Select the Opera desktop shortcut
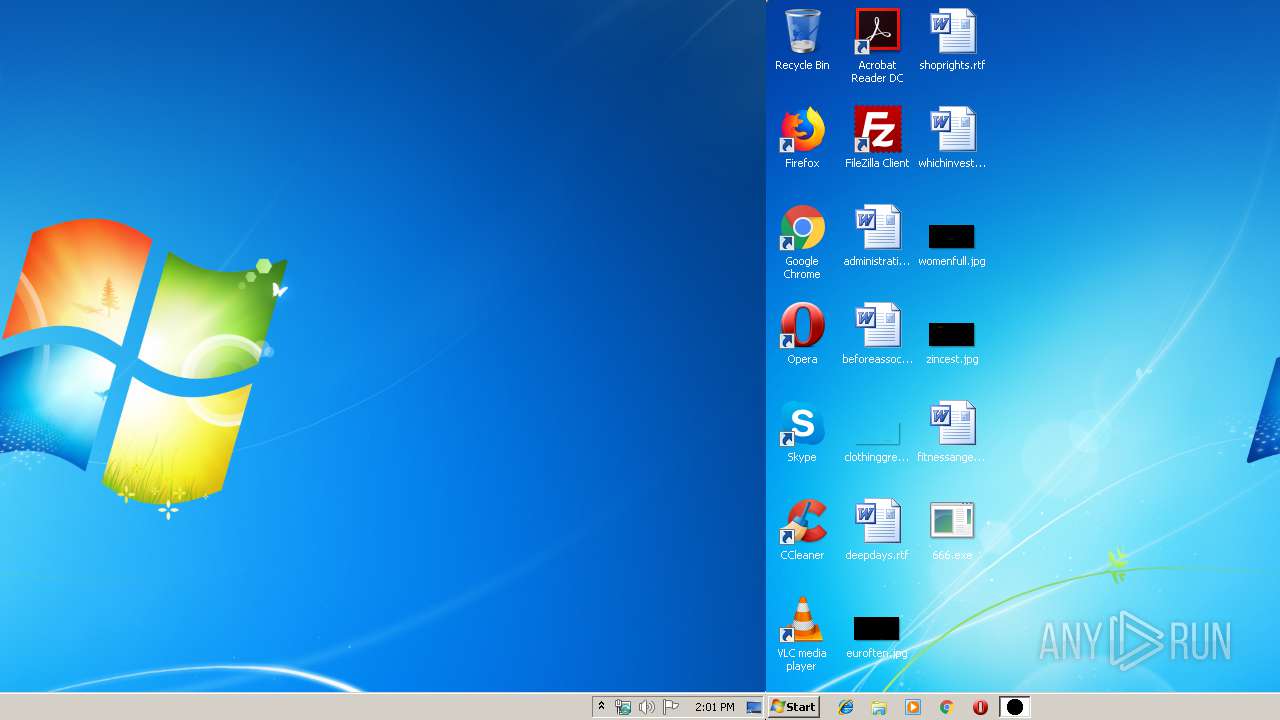This screenshot has height=720, width=1280. (802, 334)
